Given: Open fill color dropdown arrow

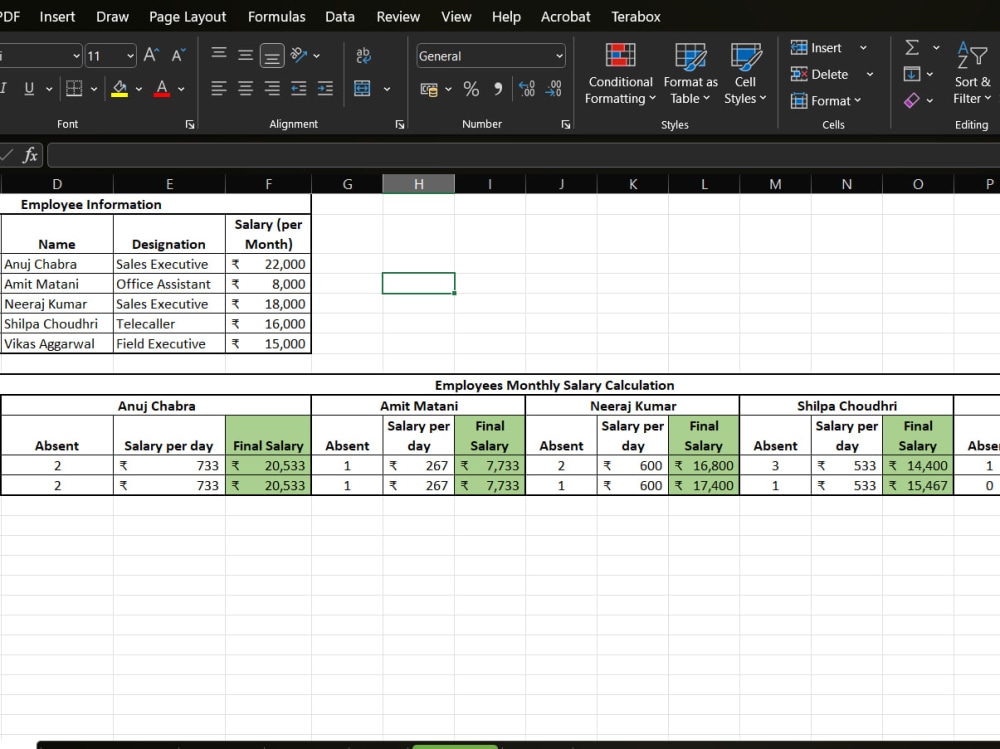Looking at the screenshot, I should pyautogui.click(x=138, y=89).
